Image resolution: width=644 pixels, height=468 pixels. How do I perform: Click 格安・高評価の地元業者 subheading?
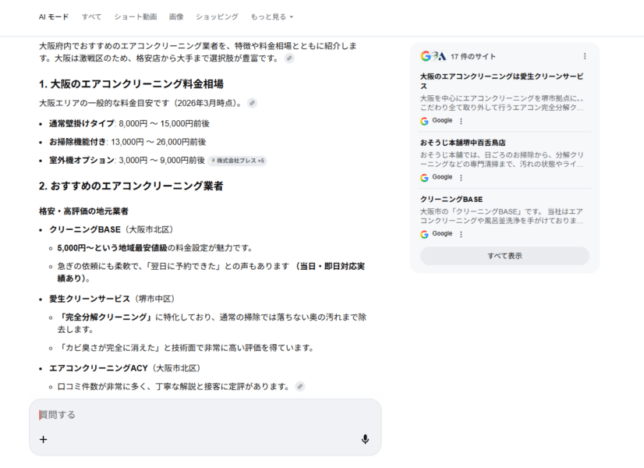pyautogui.click(x=83, y=211)
